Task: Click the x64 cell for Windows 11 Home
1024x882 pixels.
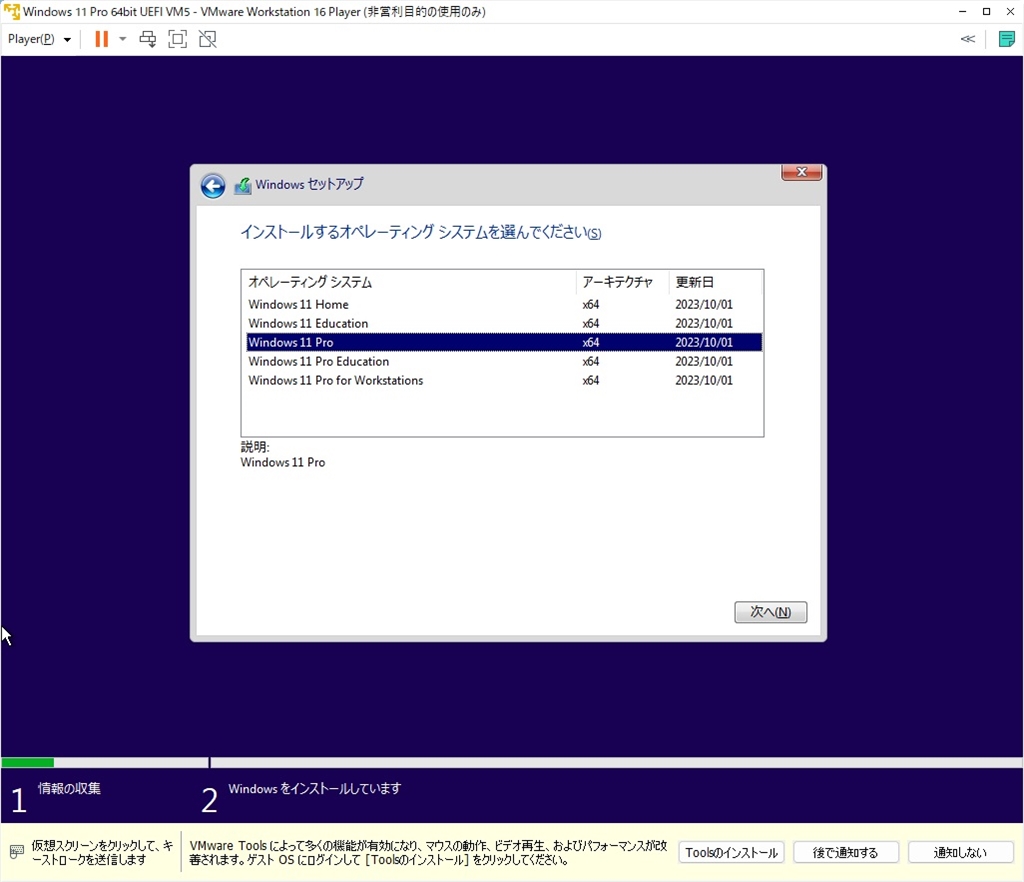Action: tap(591, 304)
